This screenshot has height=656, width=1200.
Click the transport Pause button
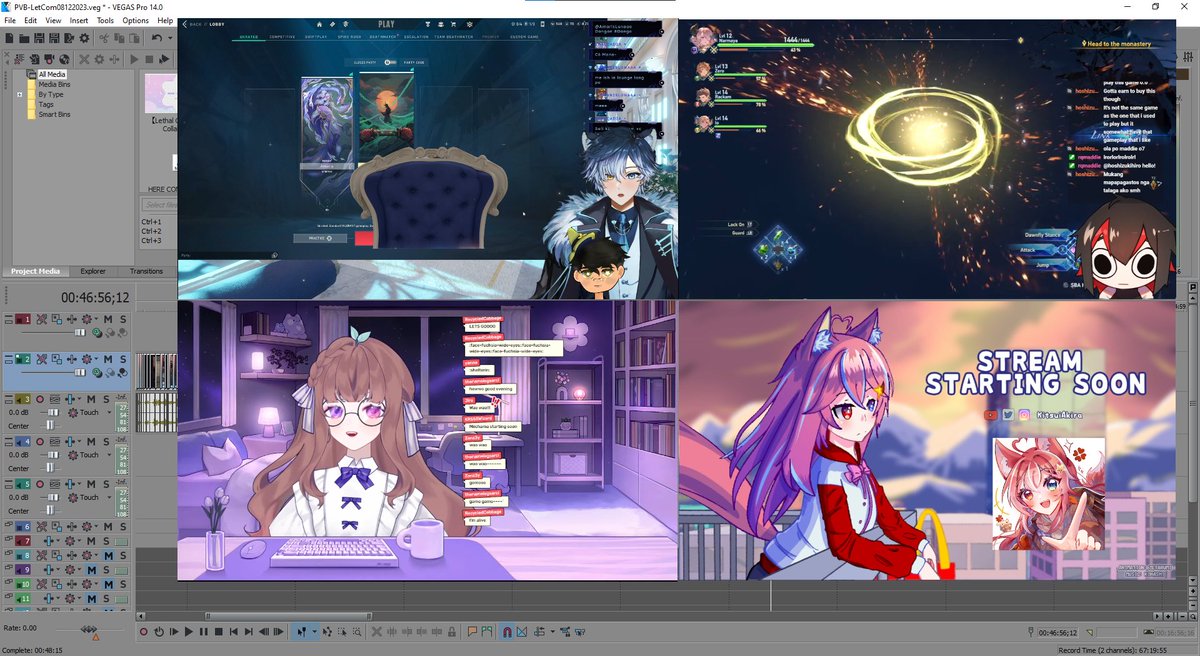point(203,632)
